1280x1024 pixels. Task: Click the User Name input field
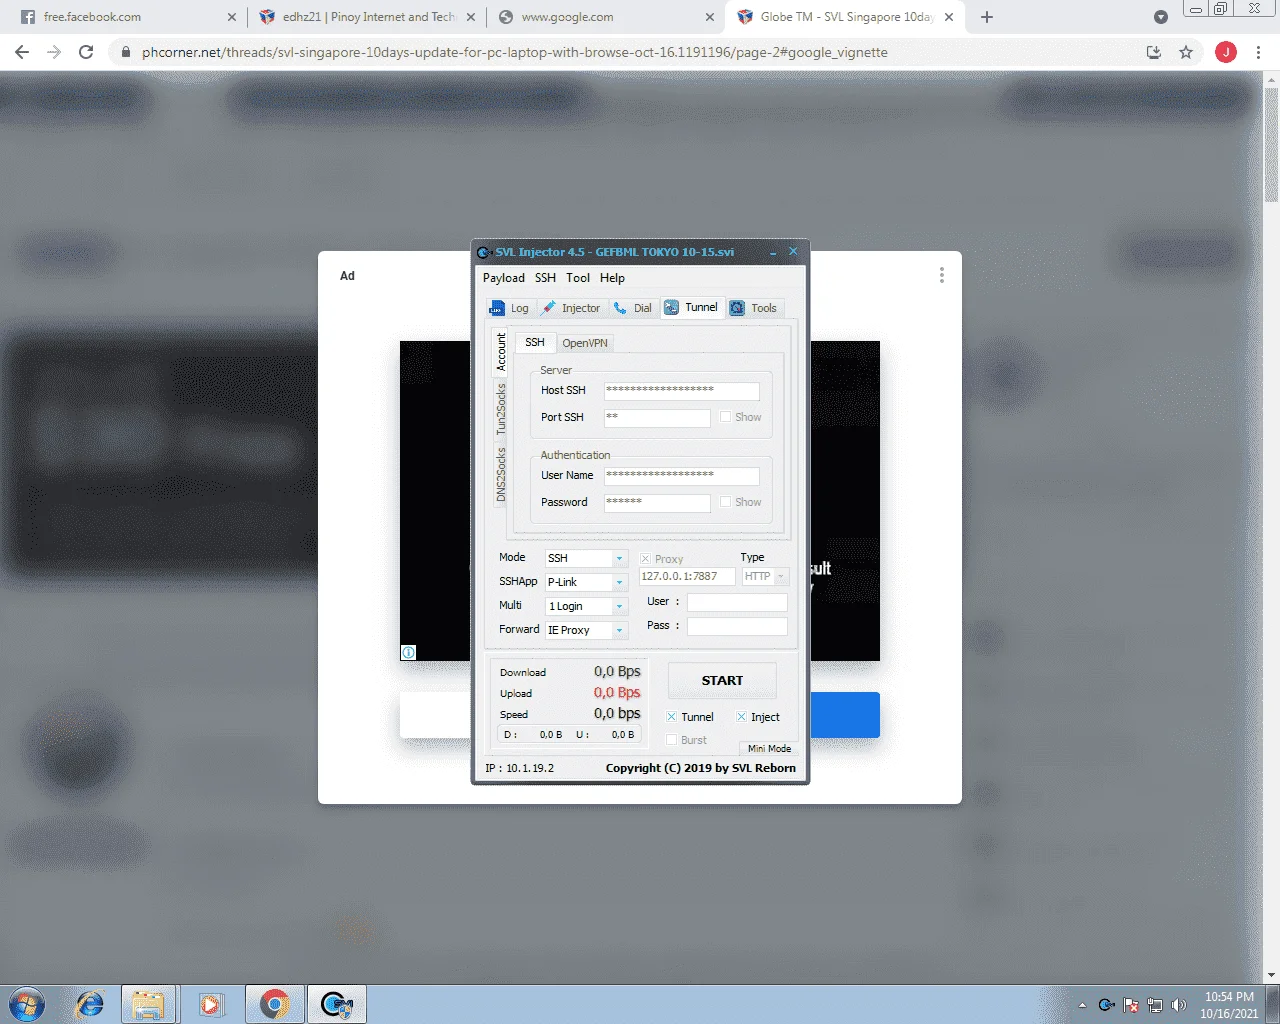tap(681, 476)
